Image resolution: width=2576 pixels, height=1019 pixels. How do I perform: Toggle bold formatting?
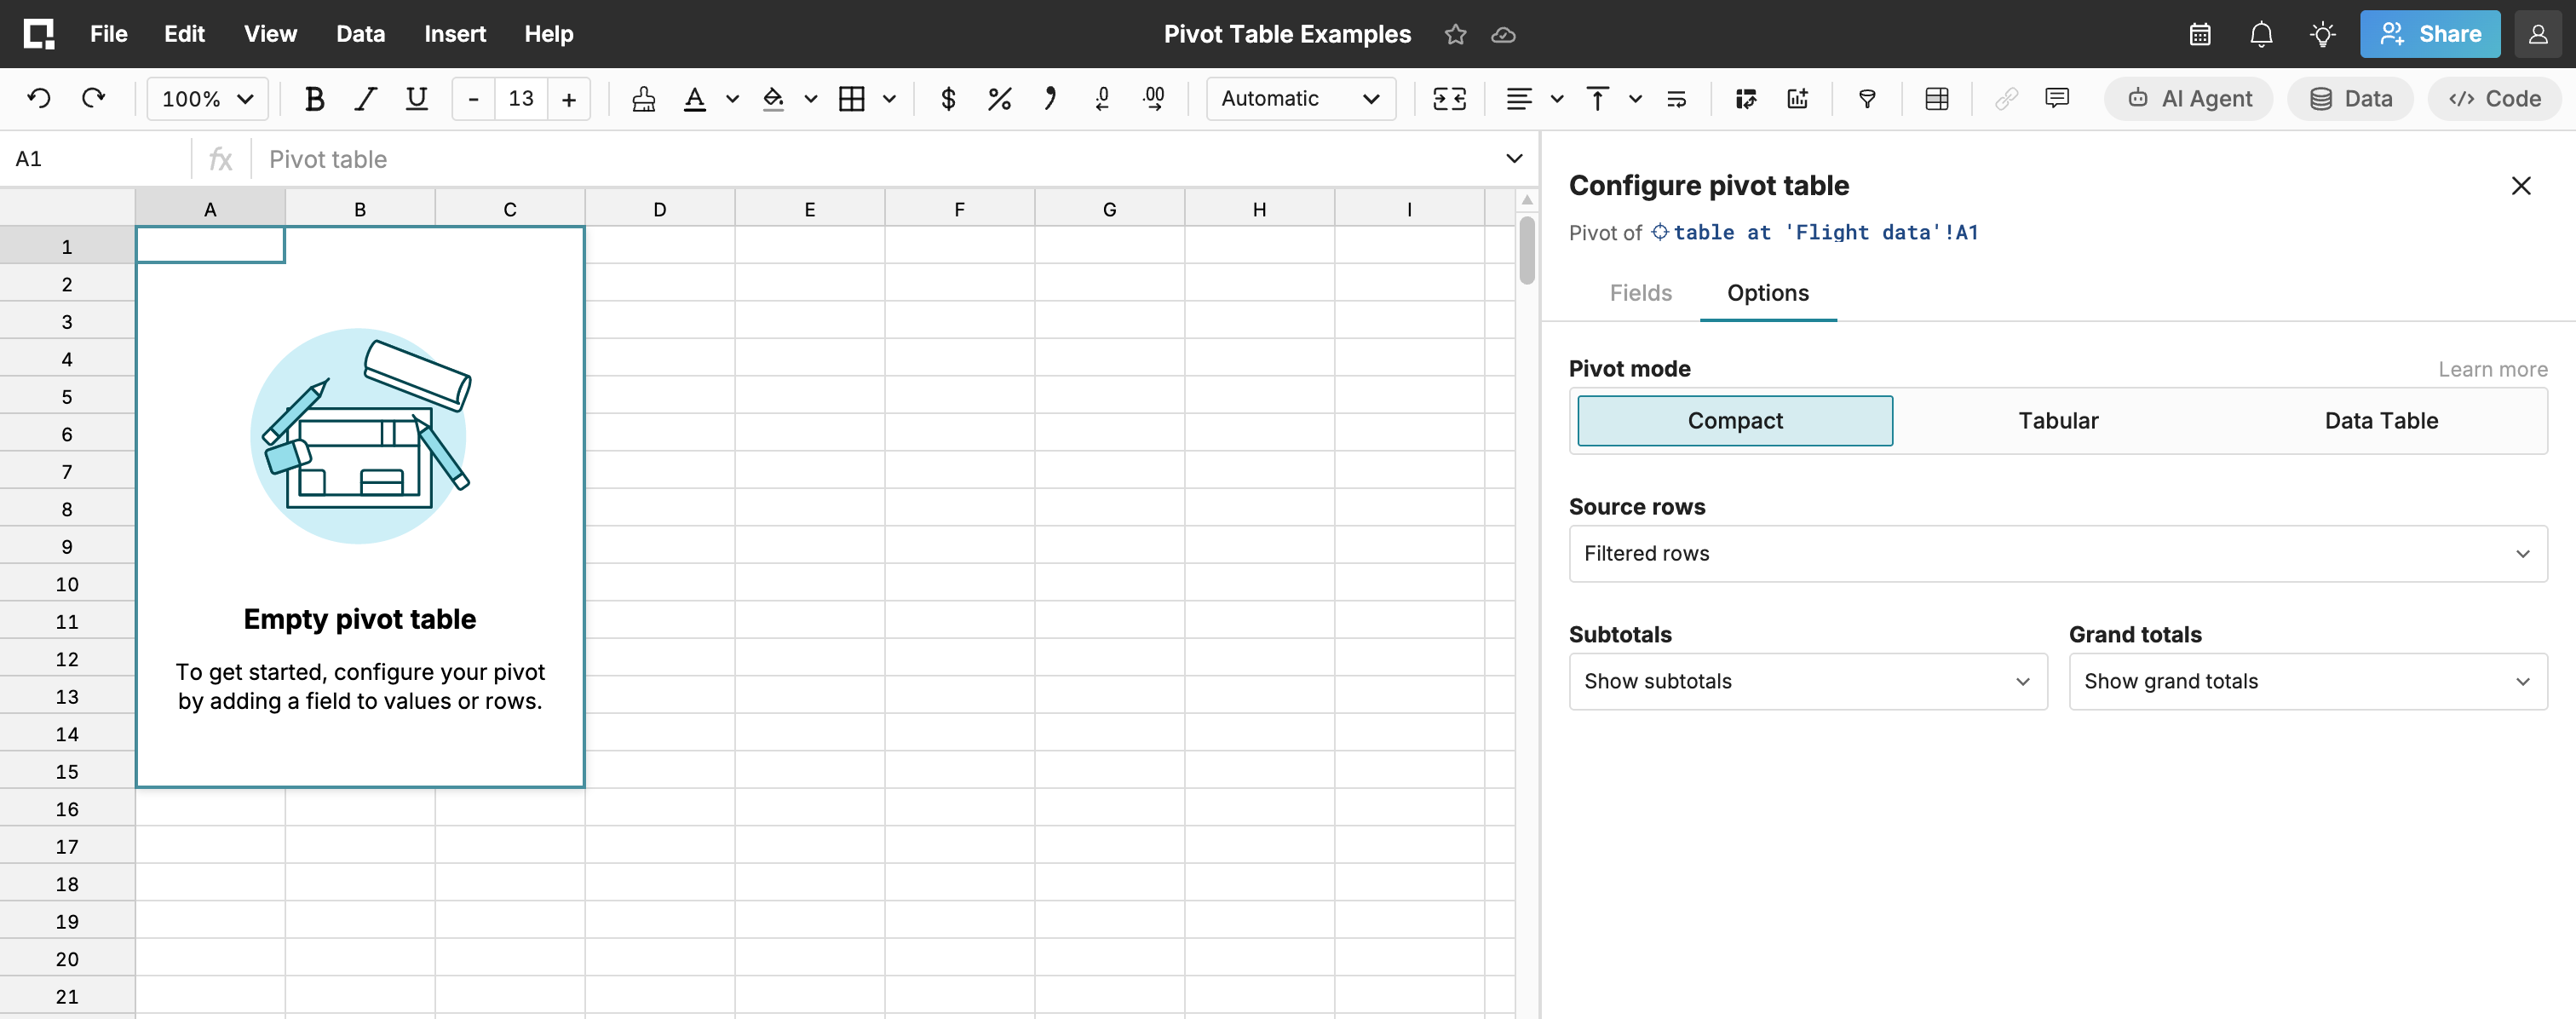[314, 98]
